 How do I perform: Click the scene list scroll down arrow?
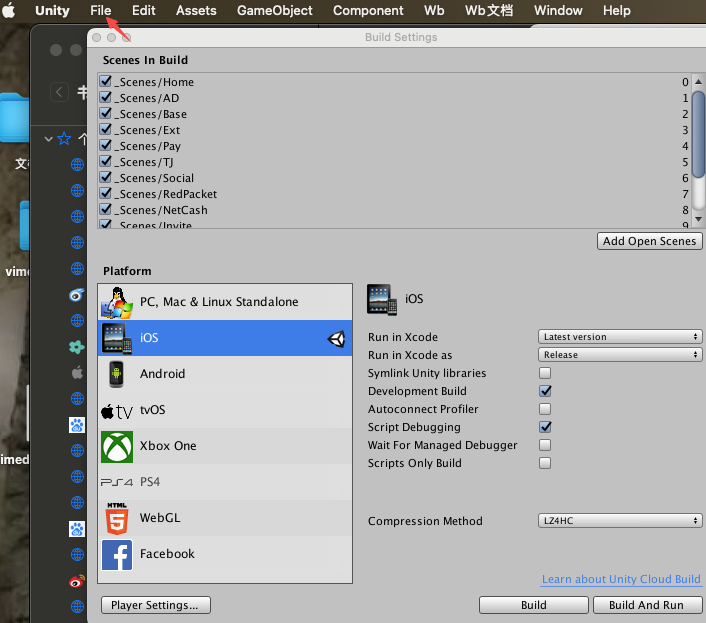coord(698,219)
